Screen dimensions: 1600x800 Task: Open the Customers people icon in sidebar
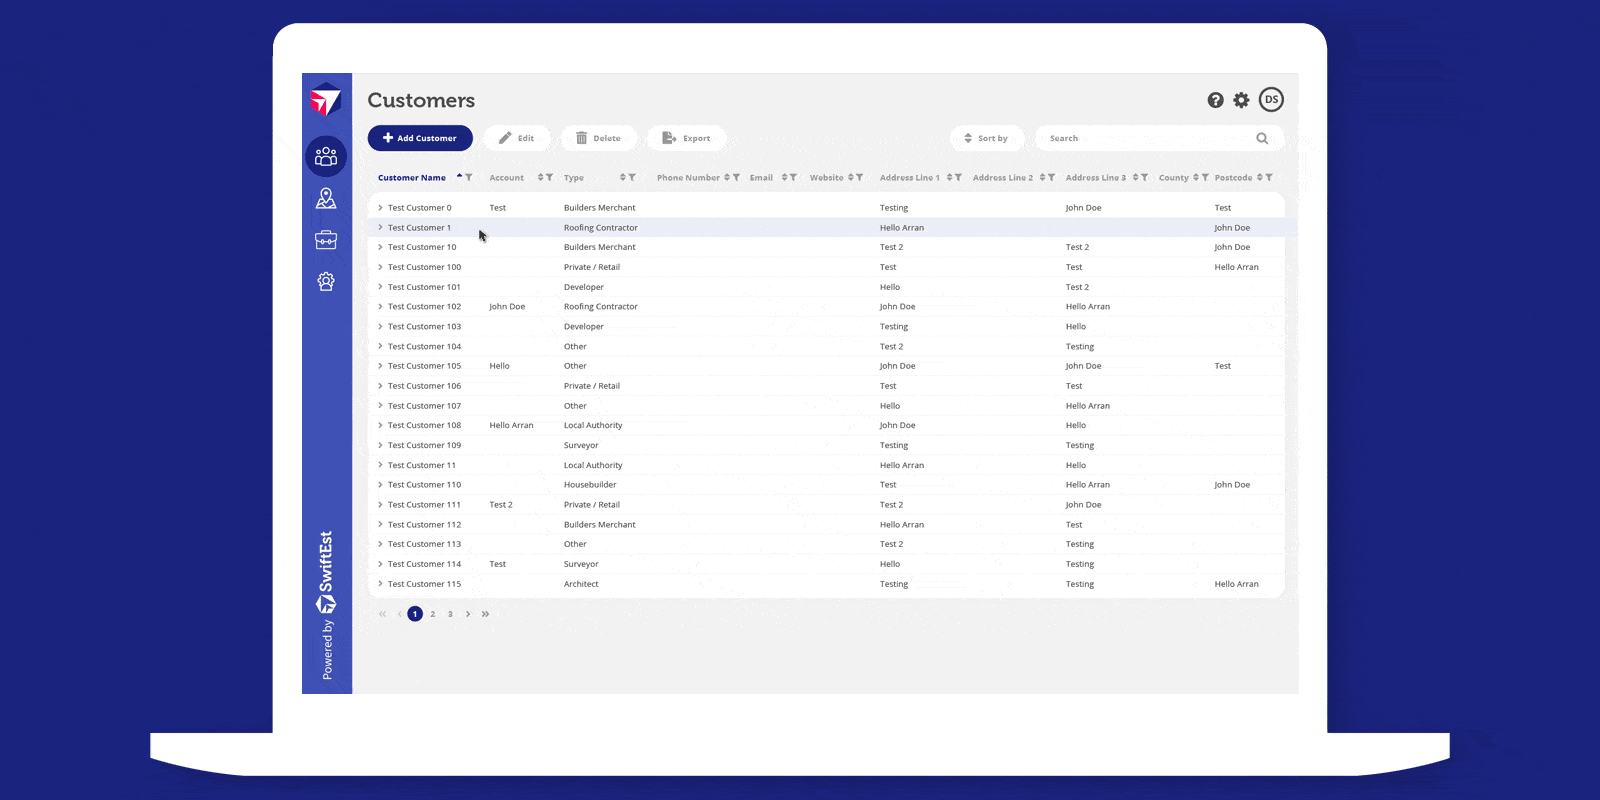(326, 156)
